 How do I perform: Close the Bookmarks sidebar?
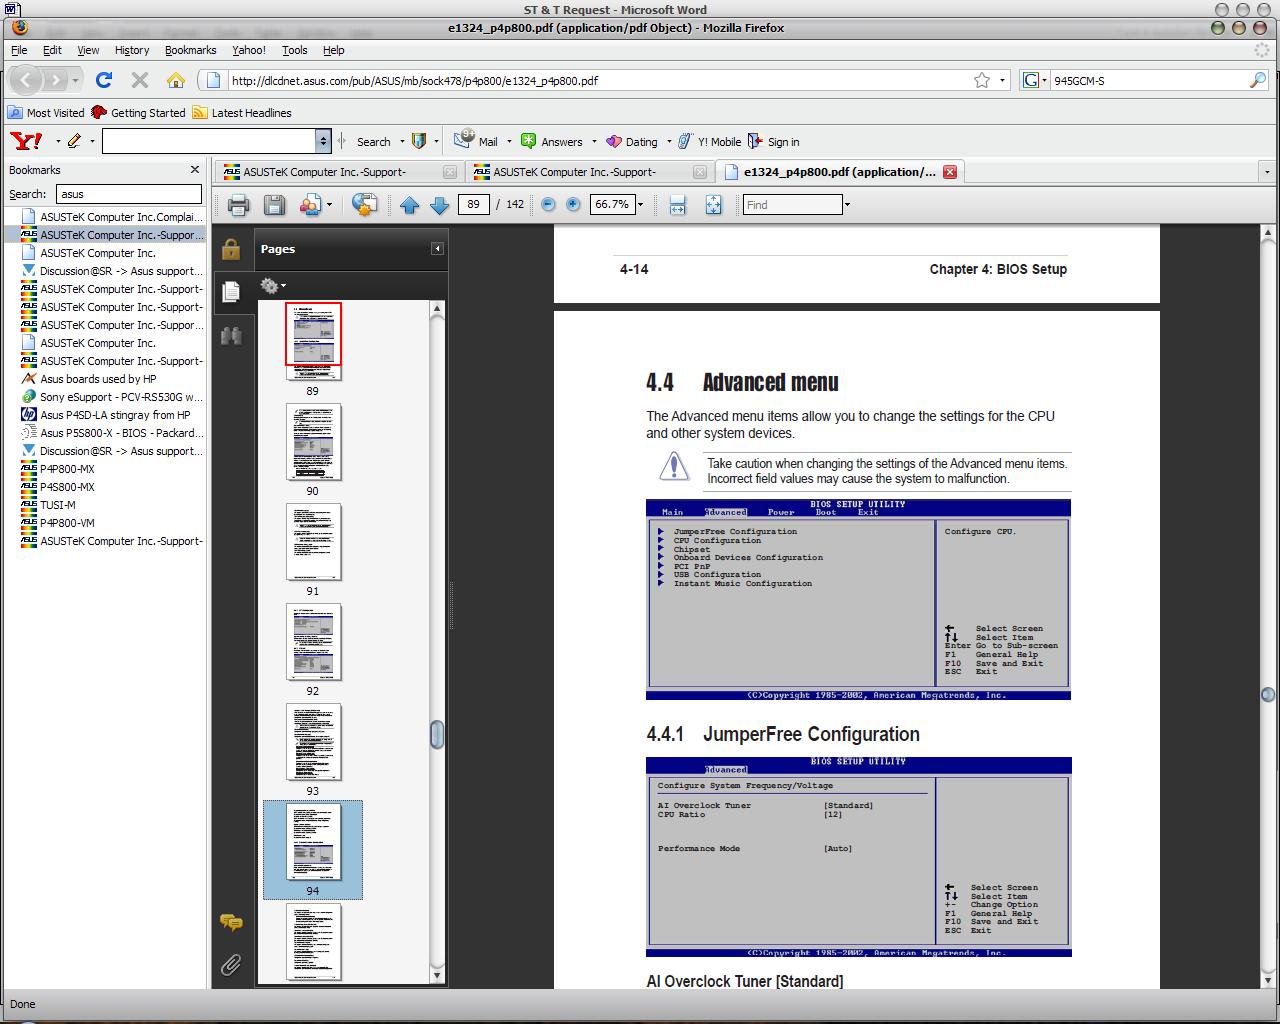195,170
